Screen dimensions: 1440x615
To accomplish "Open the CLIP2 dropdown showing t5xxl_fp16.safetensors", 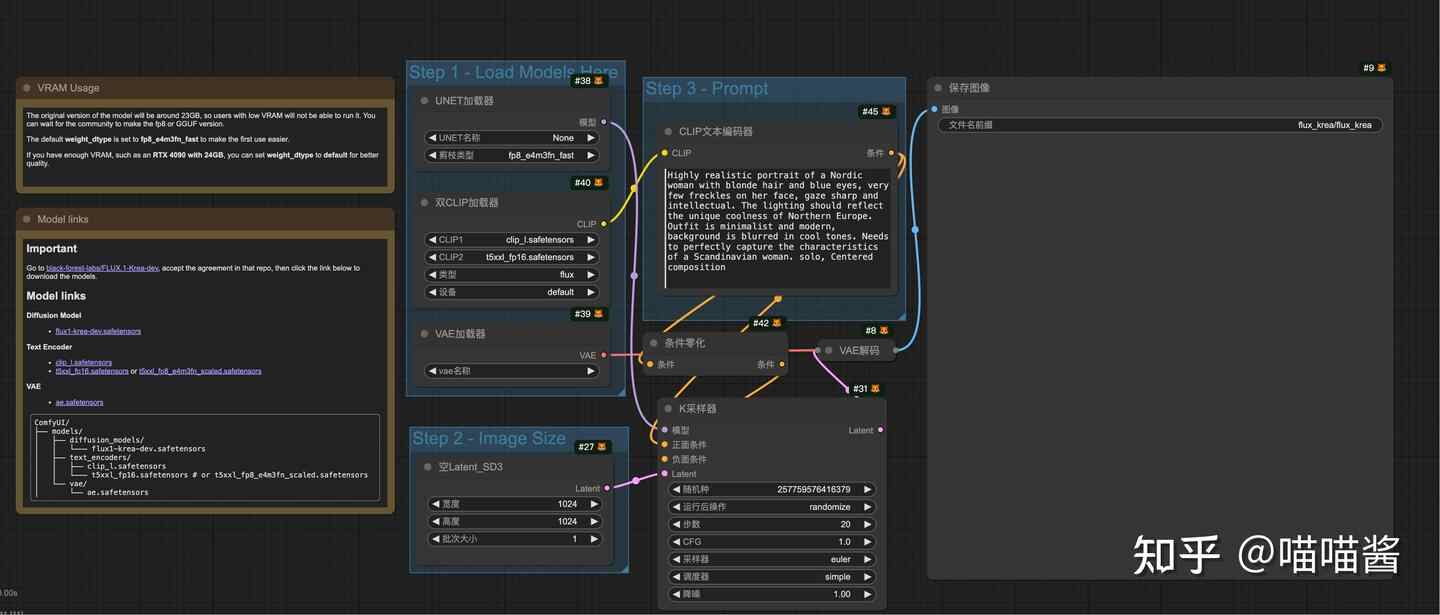I will [x=512, y=257].
